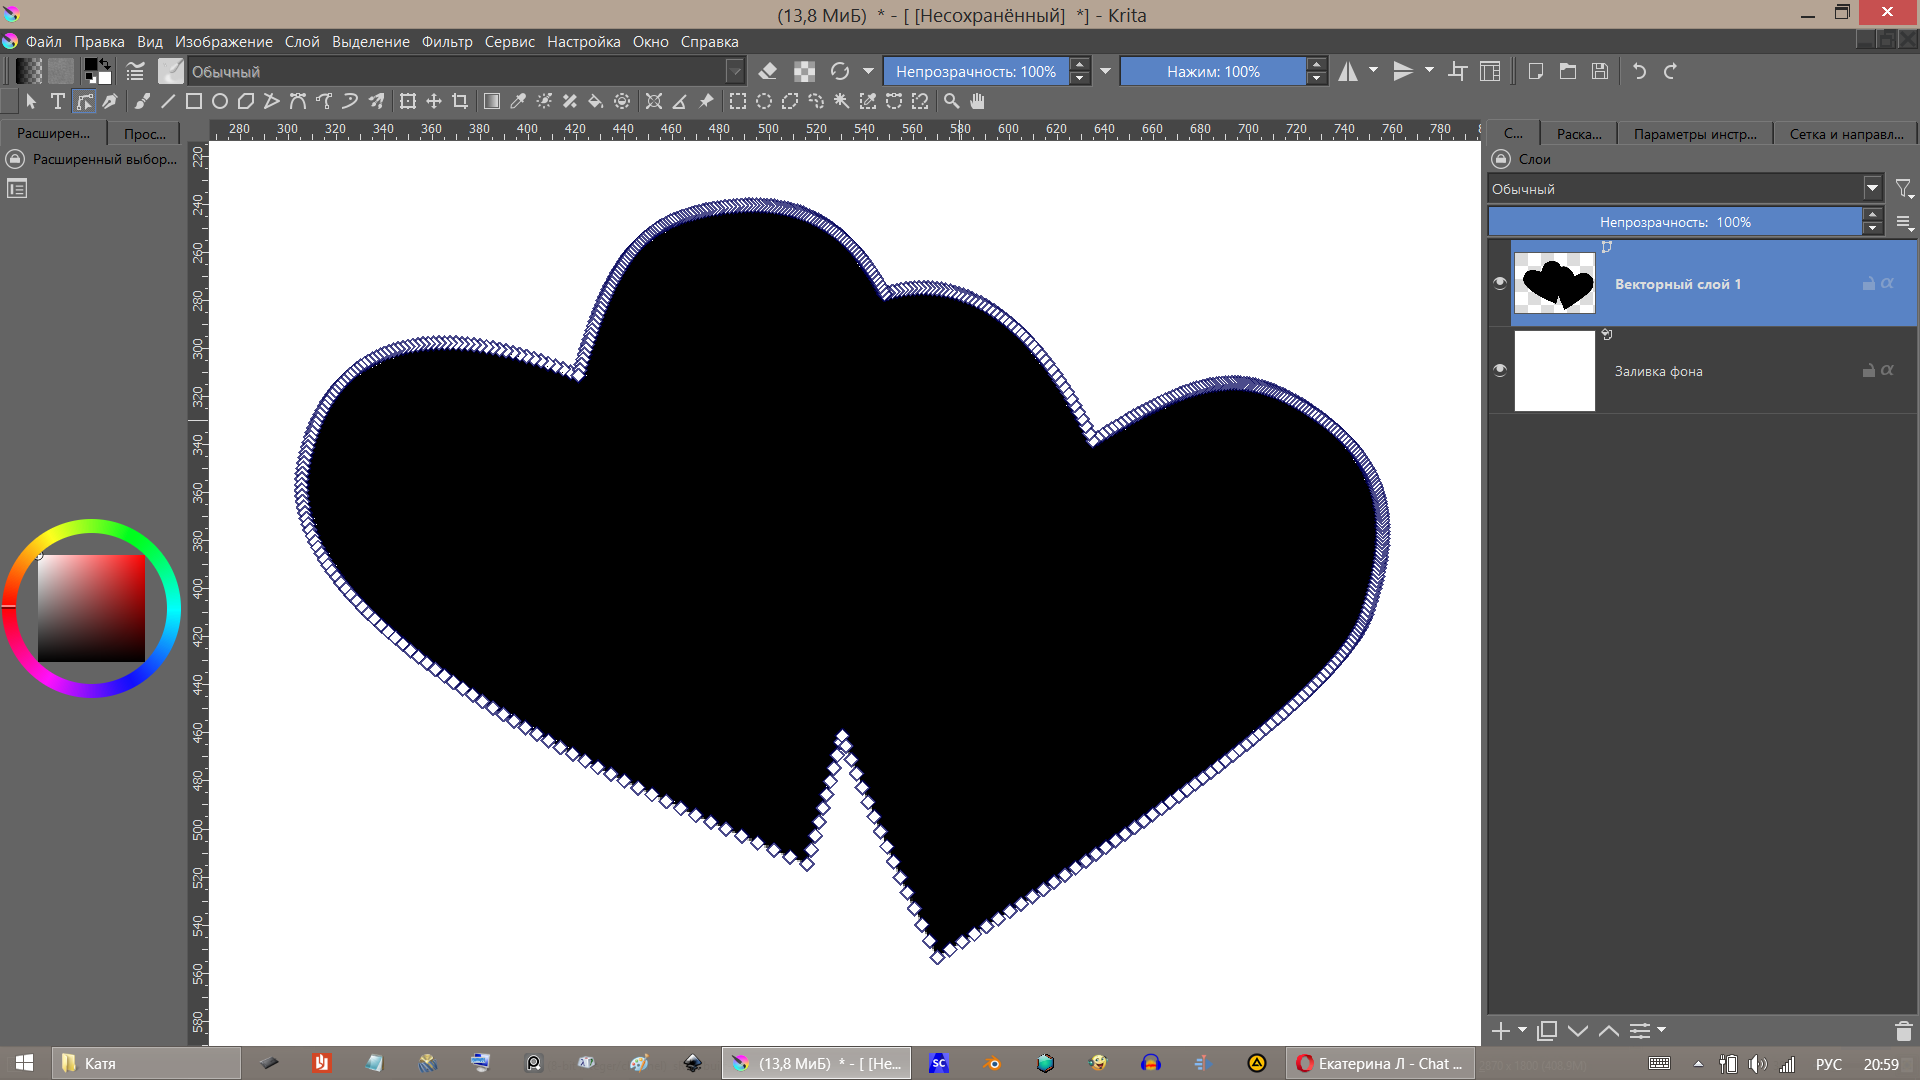This screenshot has height=1080, width=1920.
Task: Open horizontal mirror options arrow
Action: [1373, 71]
